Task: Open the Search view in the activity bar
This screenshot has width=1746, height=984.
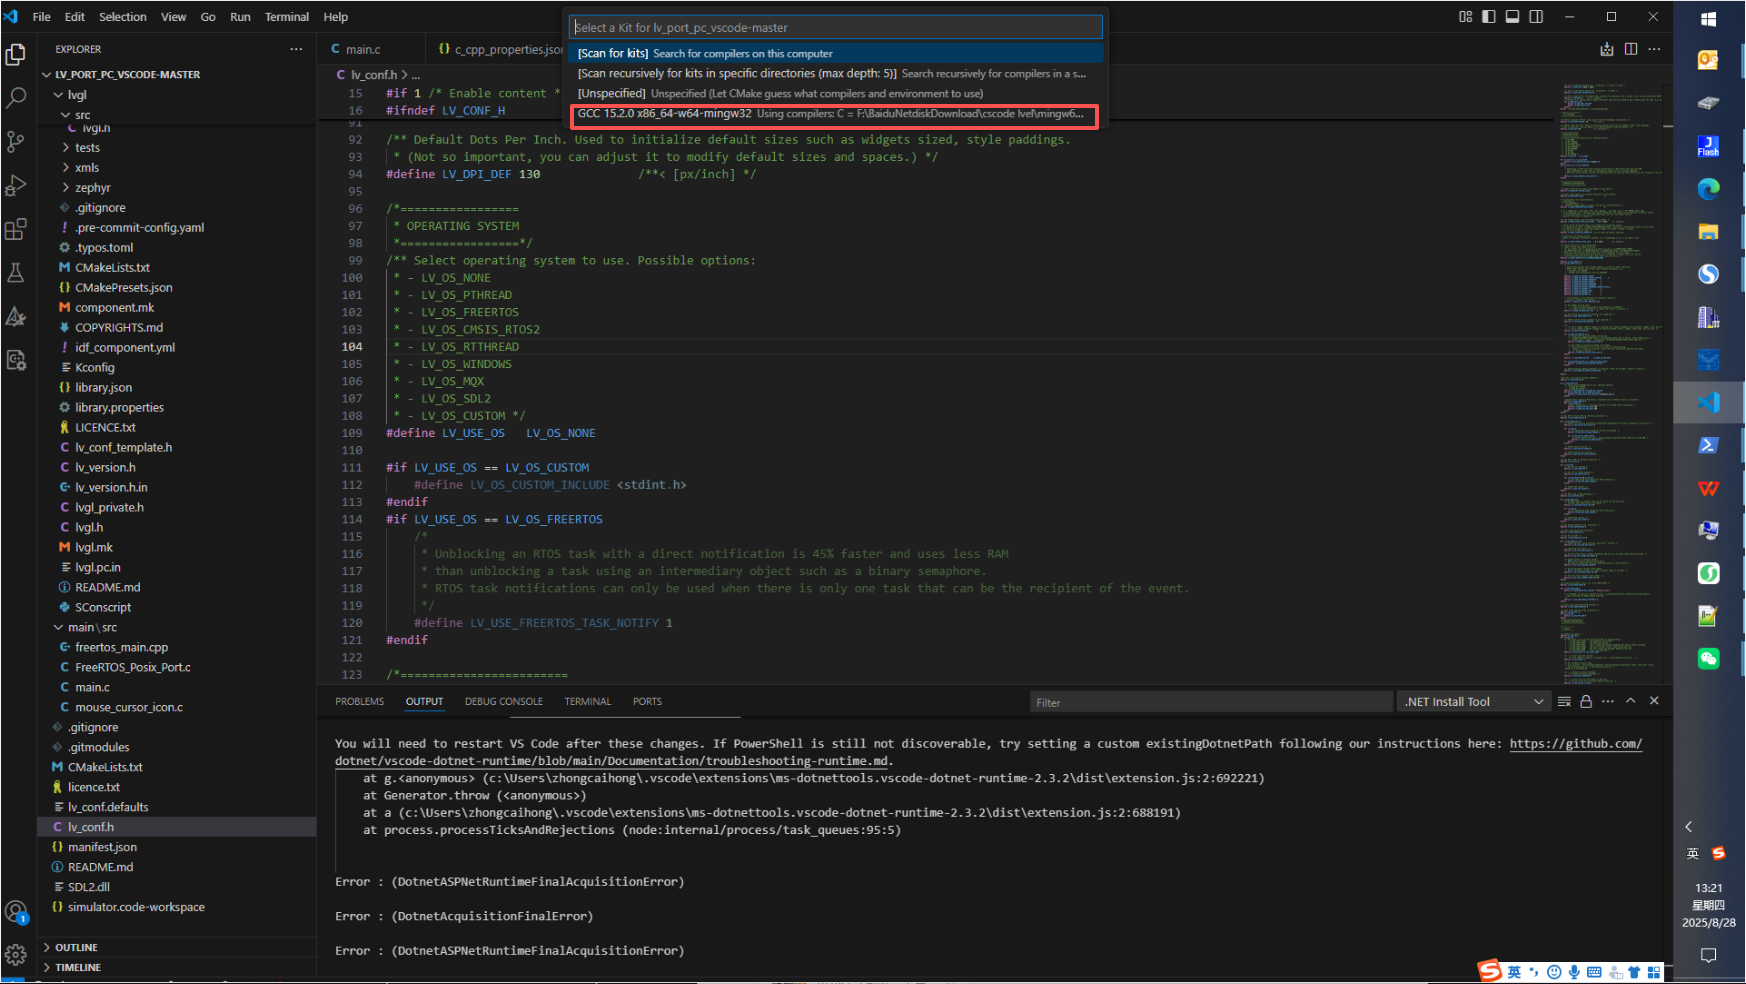Action: click(16, 98)
